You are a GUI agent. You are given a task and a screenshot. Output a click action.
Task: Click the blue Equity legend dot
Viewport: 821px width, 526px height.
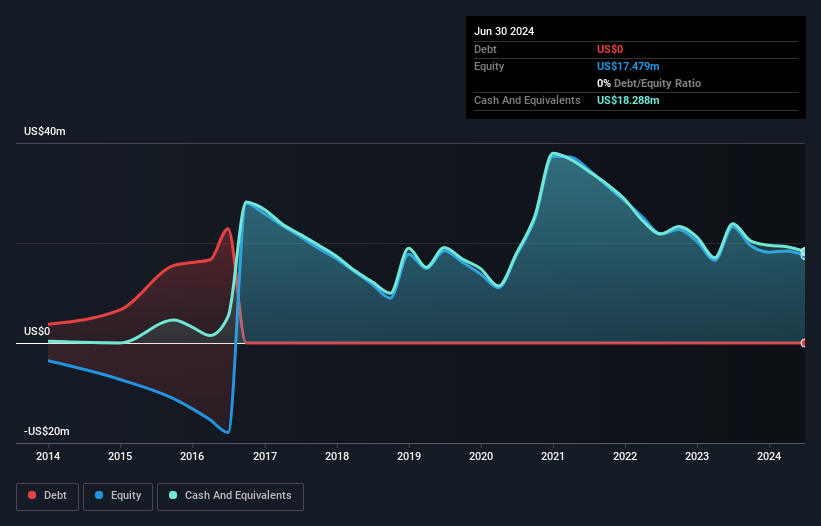click(x=99, y=495)
